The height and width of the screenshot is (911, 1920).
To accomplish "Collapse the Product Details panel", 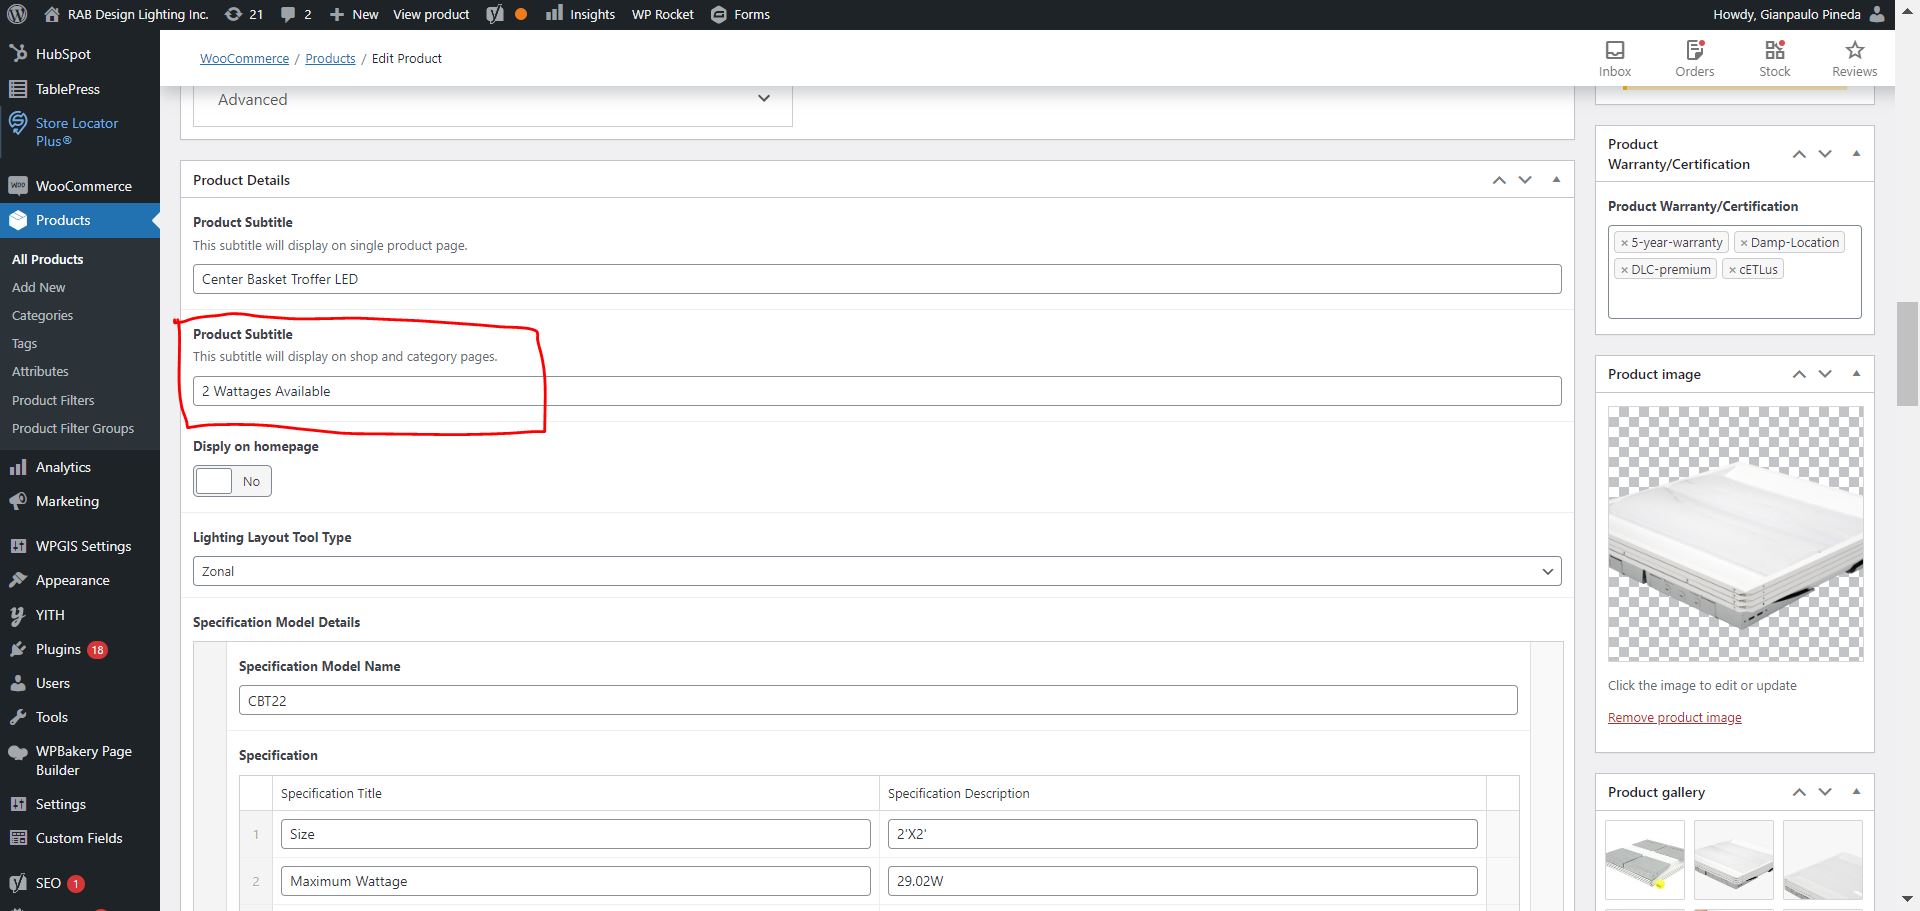I will pos(1556,180).
